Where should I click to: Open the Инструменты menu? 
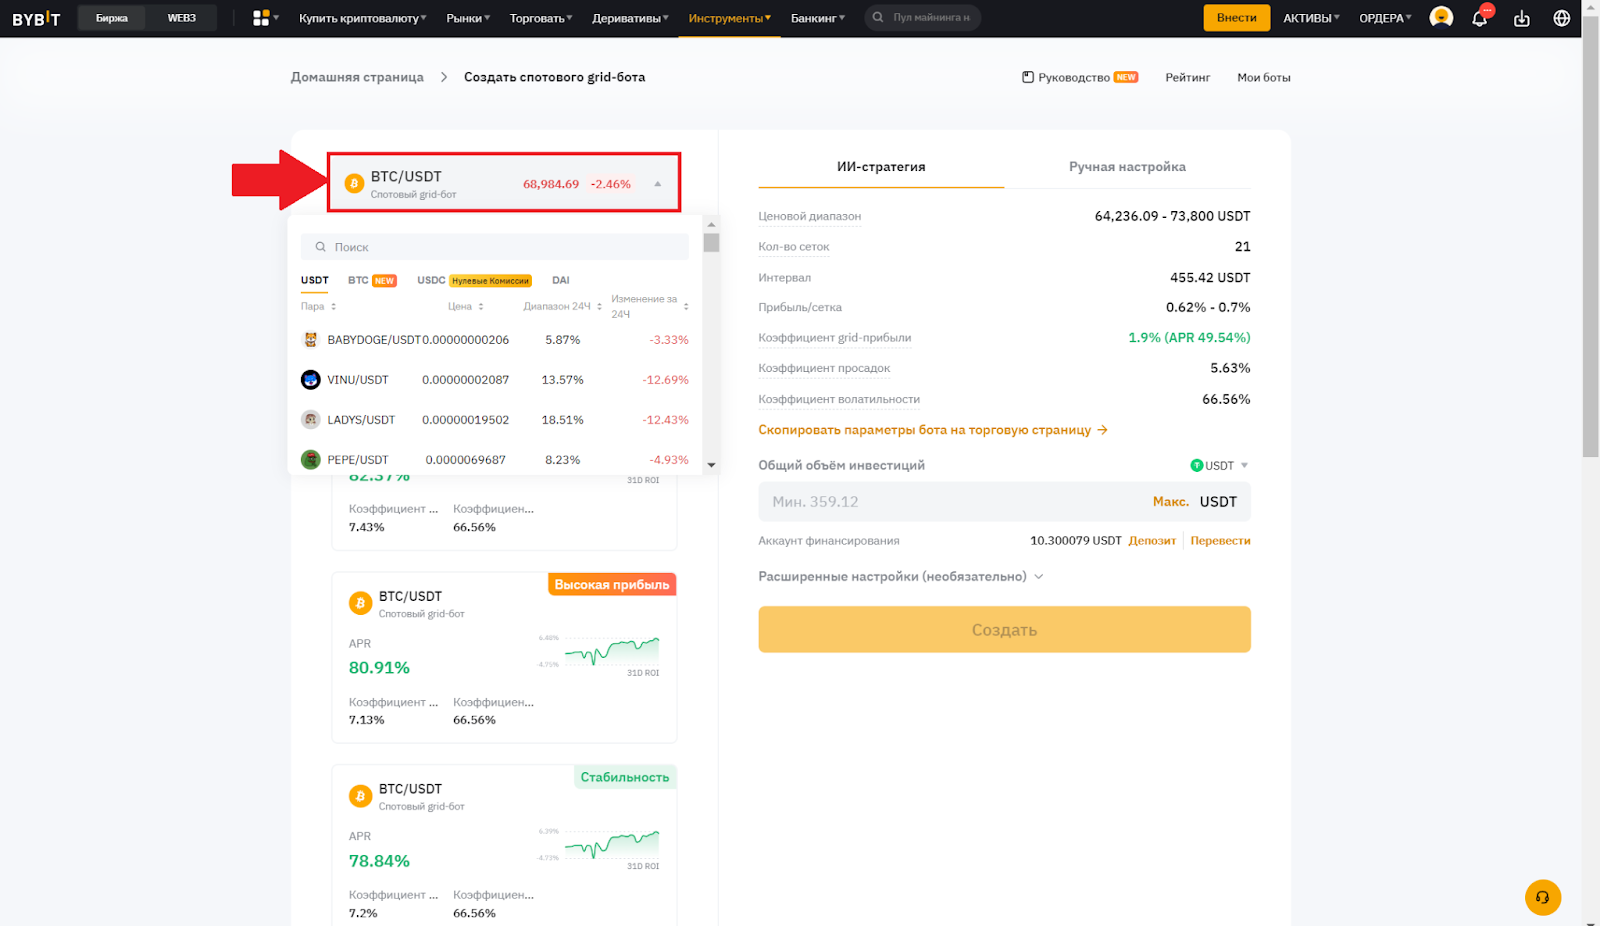729,18
